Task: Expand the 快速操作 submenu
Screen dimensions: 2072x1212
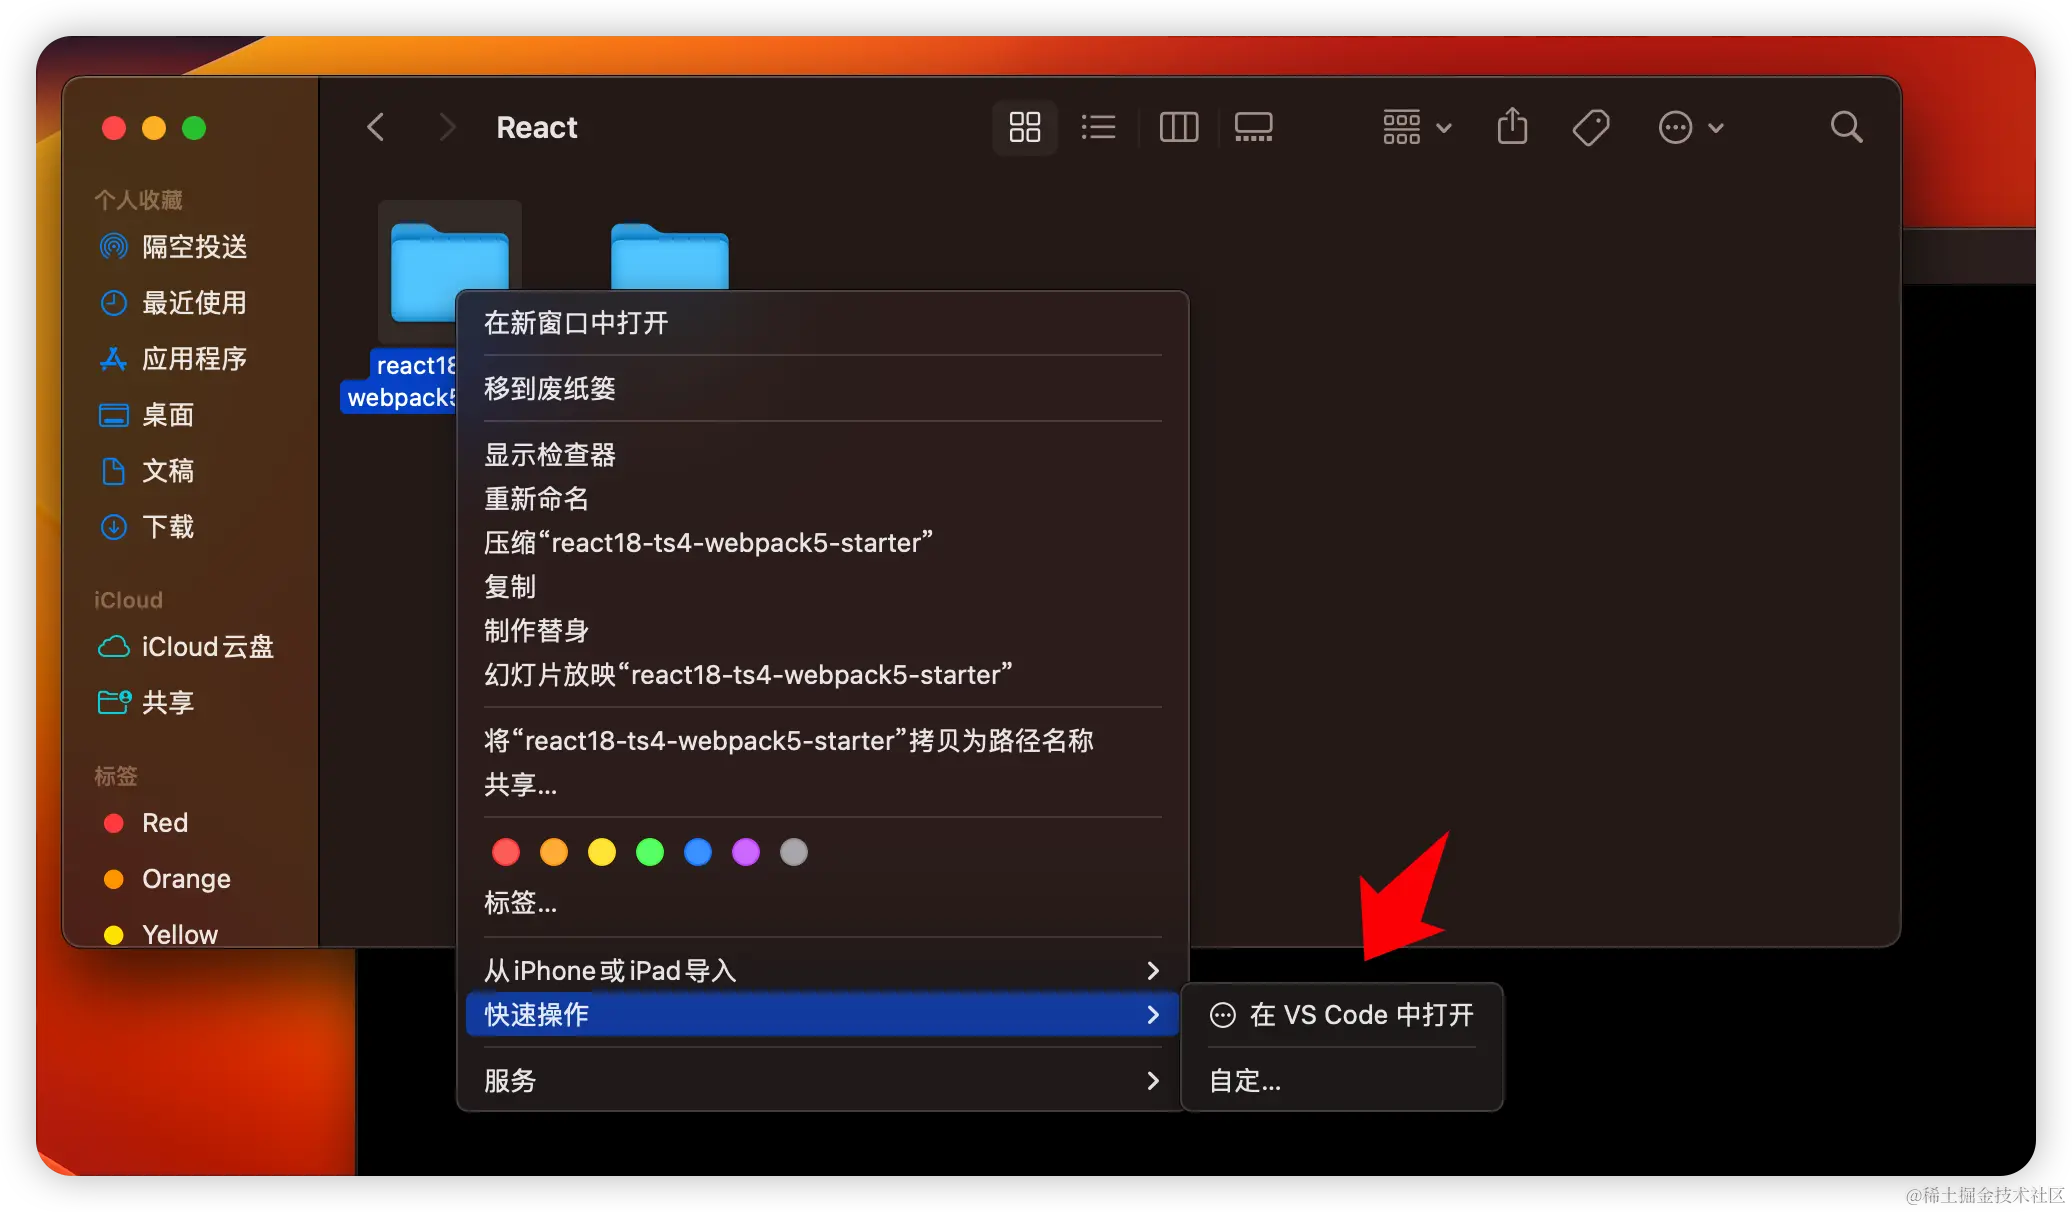Action: click(822, 1014)
